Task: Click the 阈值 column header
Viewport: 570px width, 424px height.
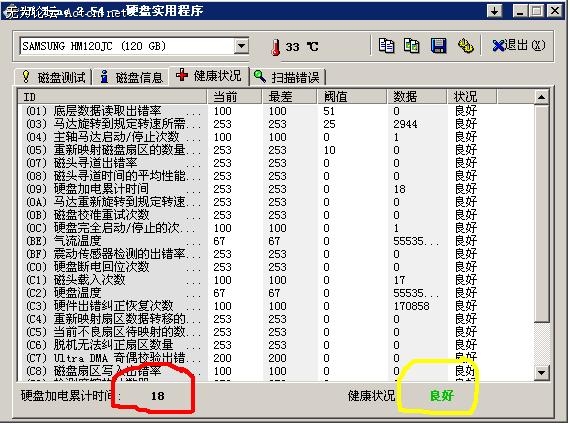Action: pos(352,97)
